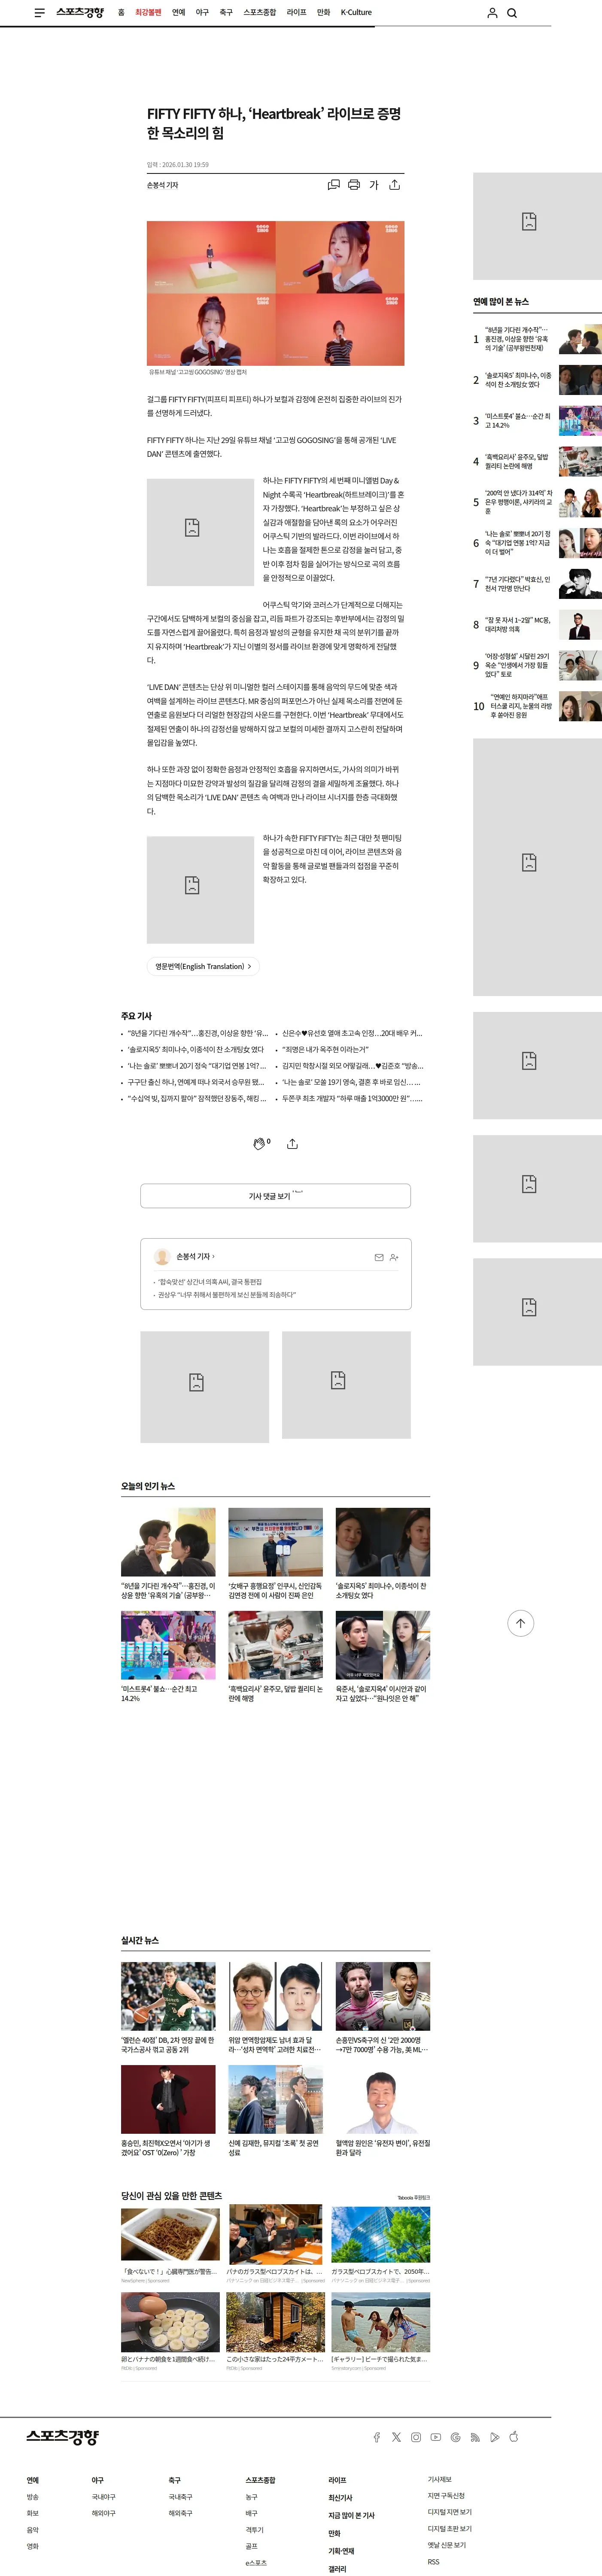The width and height of the screenshot is (602, 2576).
Task: Go to the K-Culture menu
Action: tap(356, 13)
